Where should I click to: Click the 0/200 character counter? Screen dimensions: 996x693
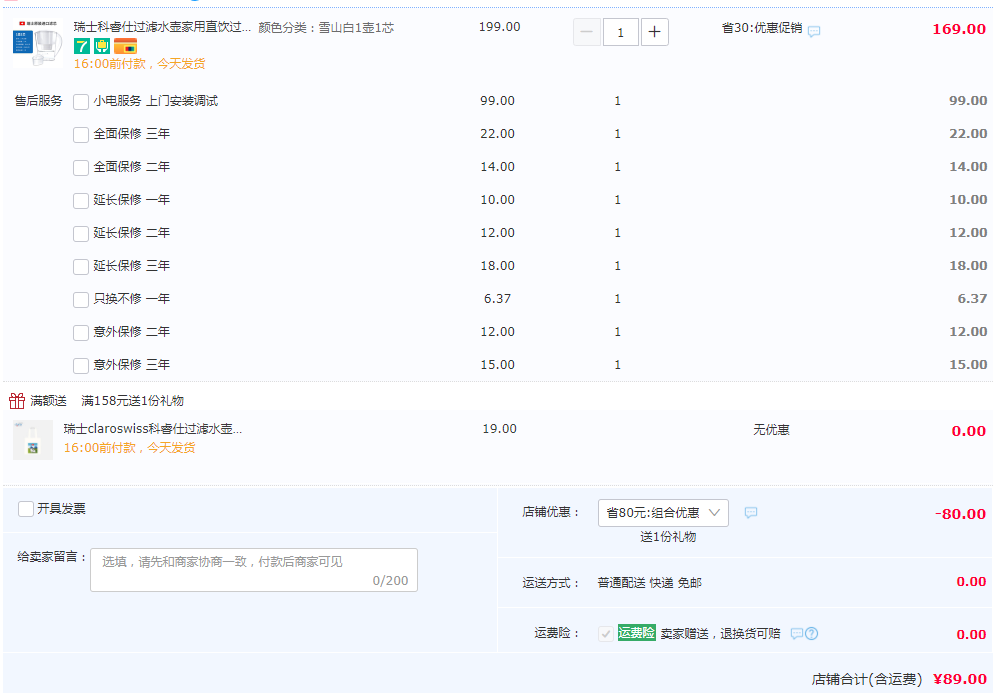pyautogui.click(x=391, y=581)
